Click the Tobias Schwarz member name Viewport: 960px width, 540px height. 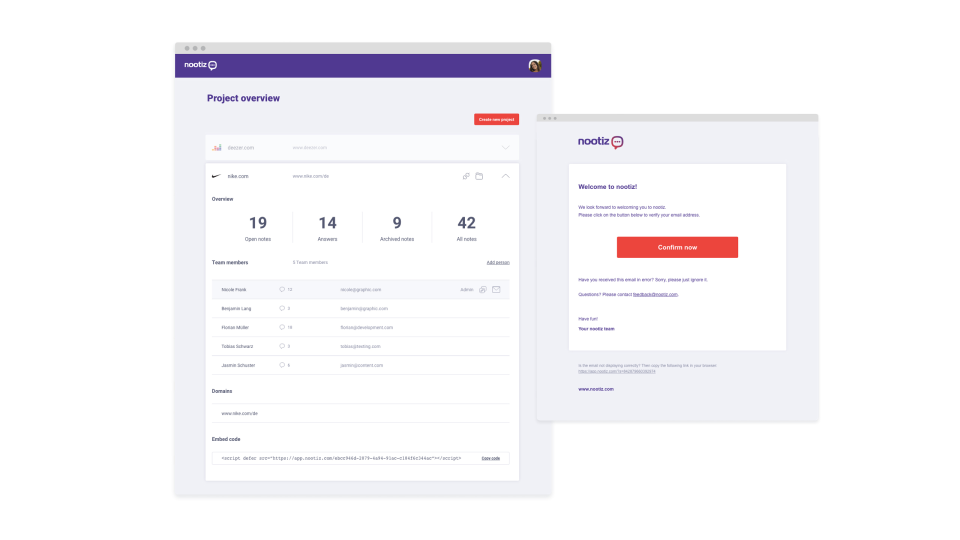pos(237,347)
